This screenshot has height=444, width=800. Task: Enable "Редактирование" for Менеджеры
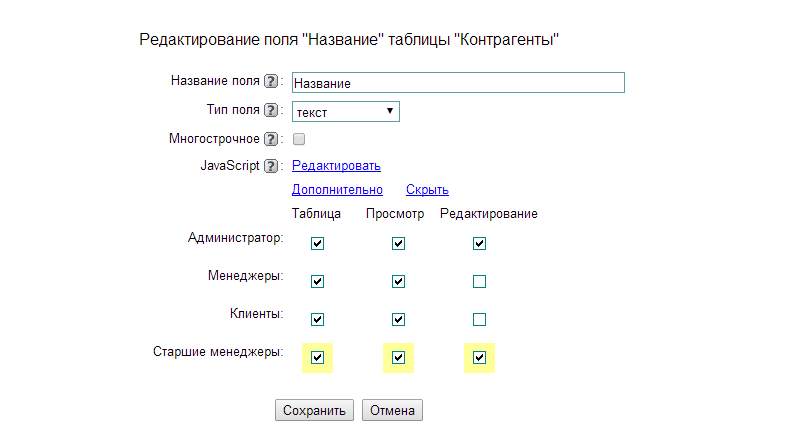[479, 282]
